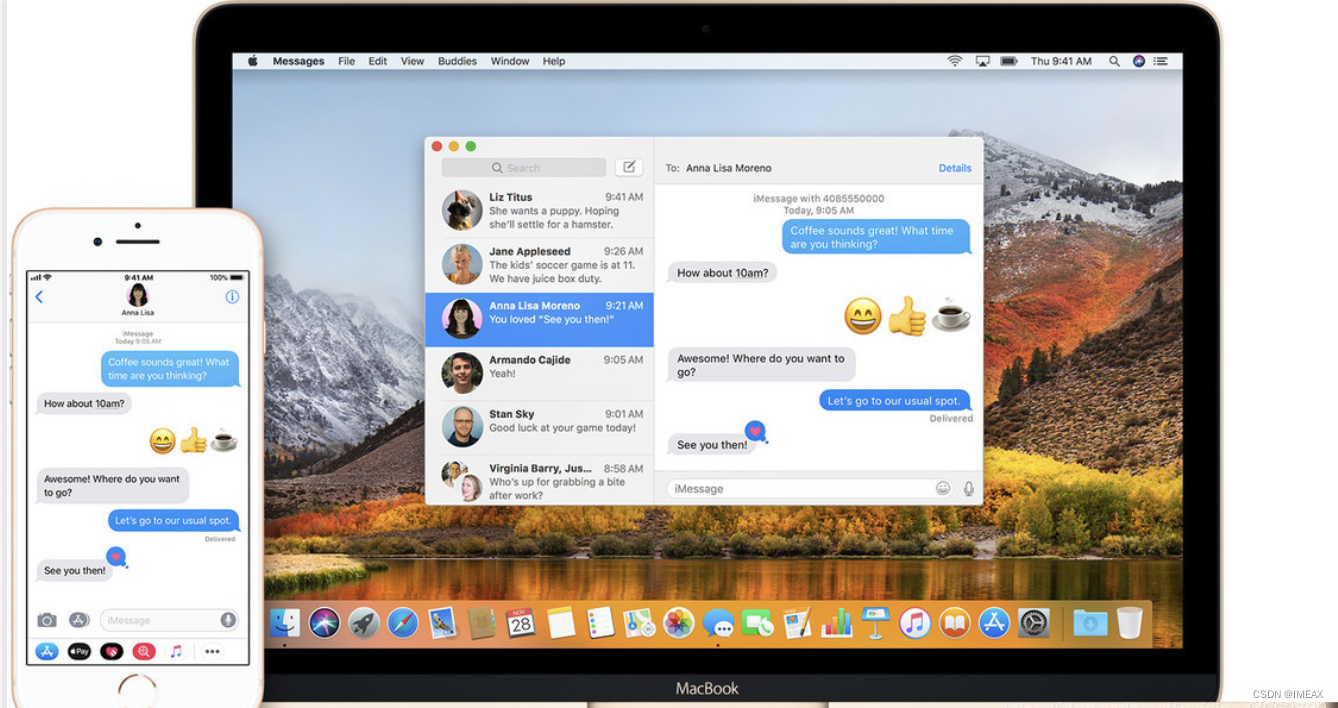Viewport: 1338px width, 708px height.
Task: Open Edit menu
Action: 377,61
